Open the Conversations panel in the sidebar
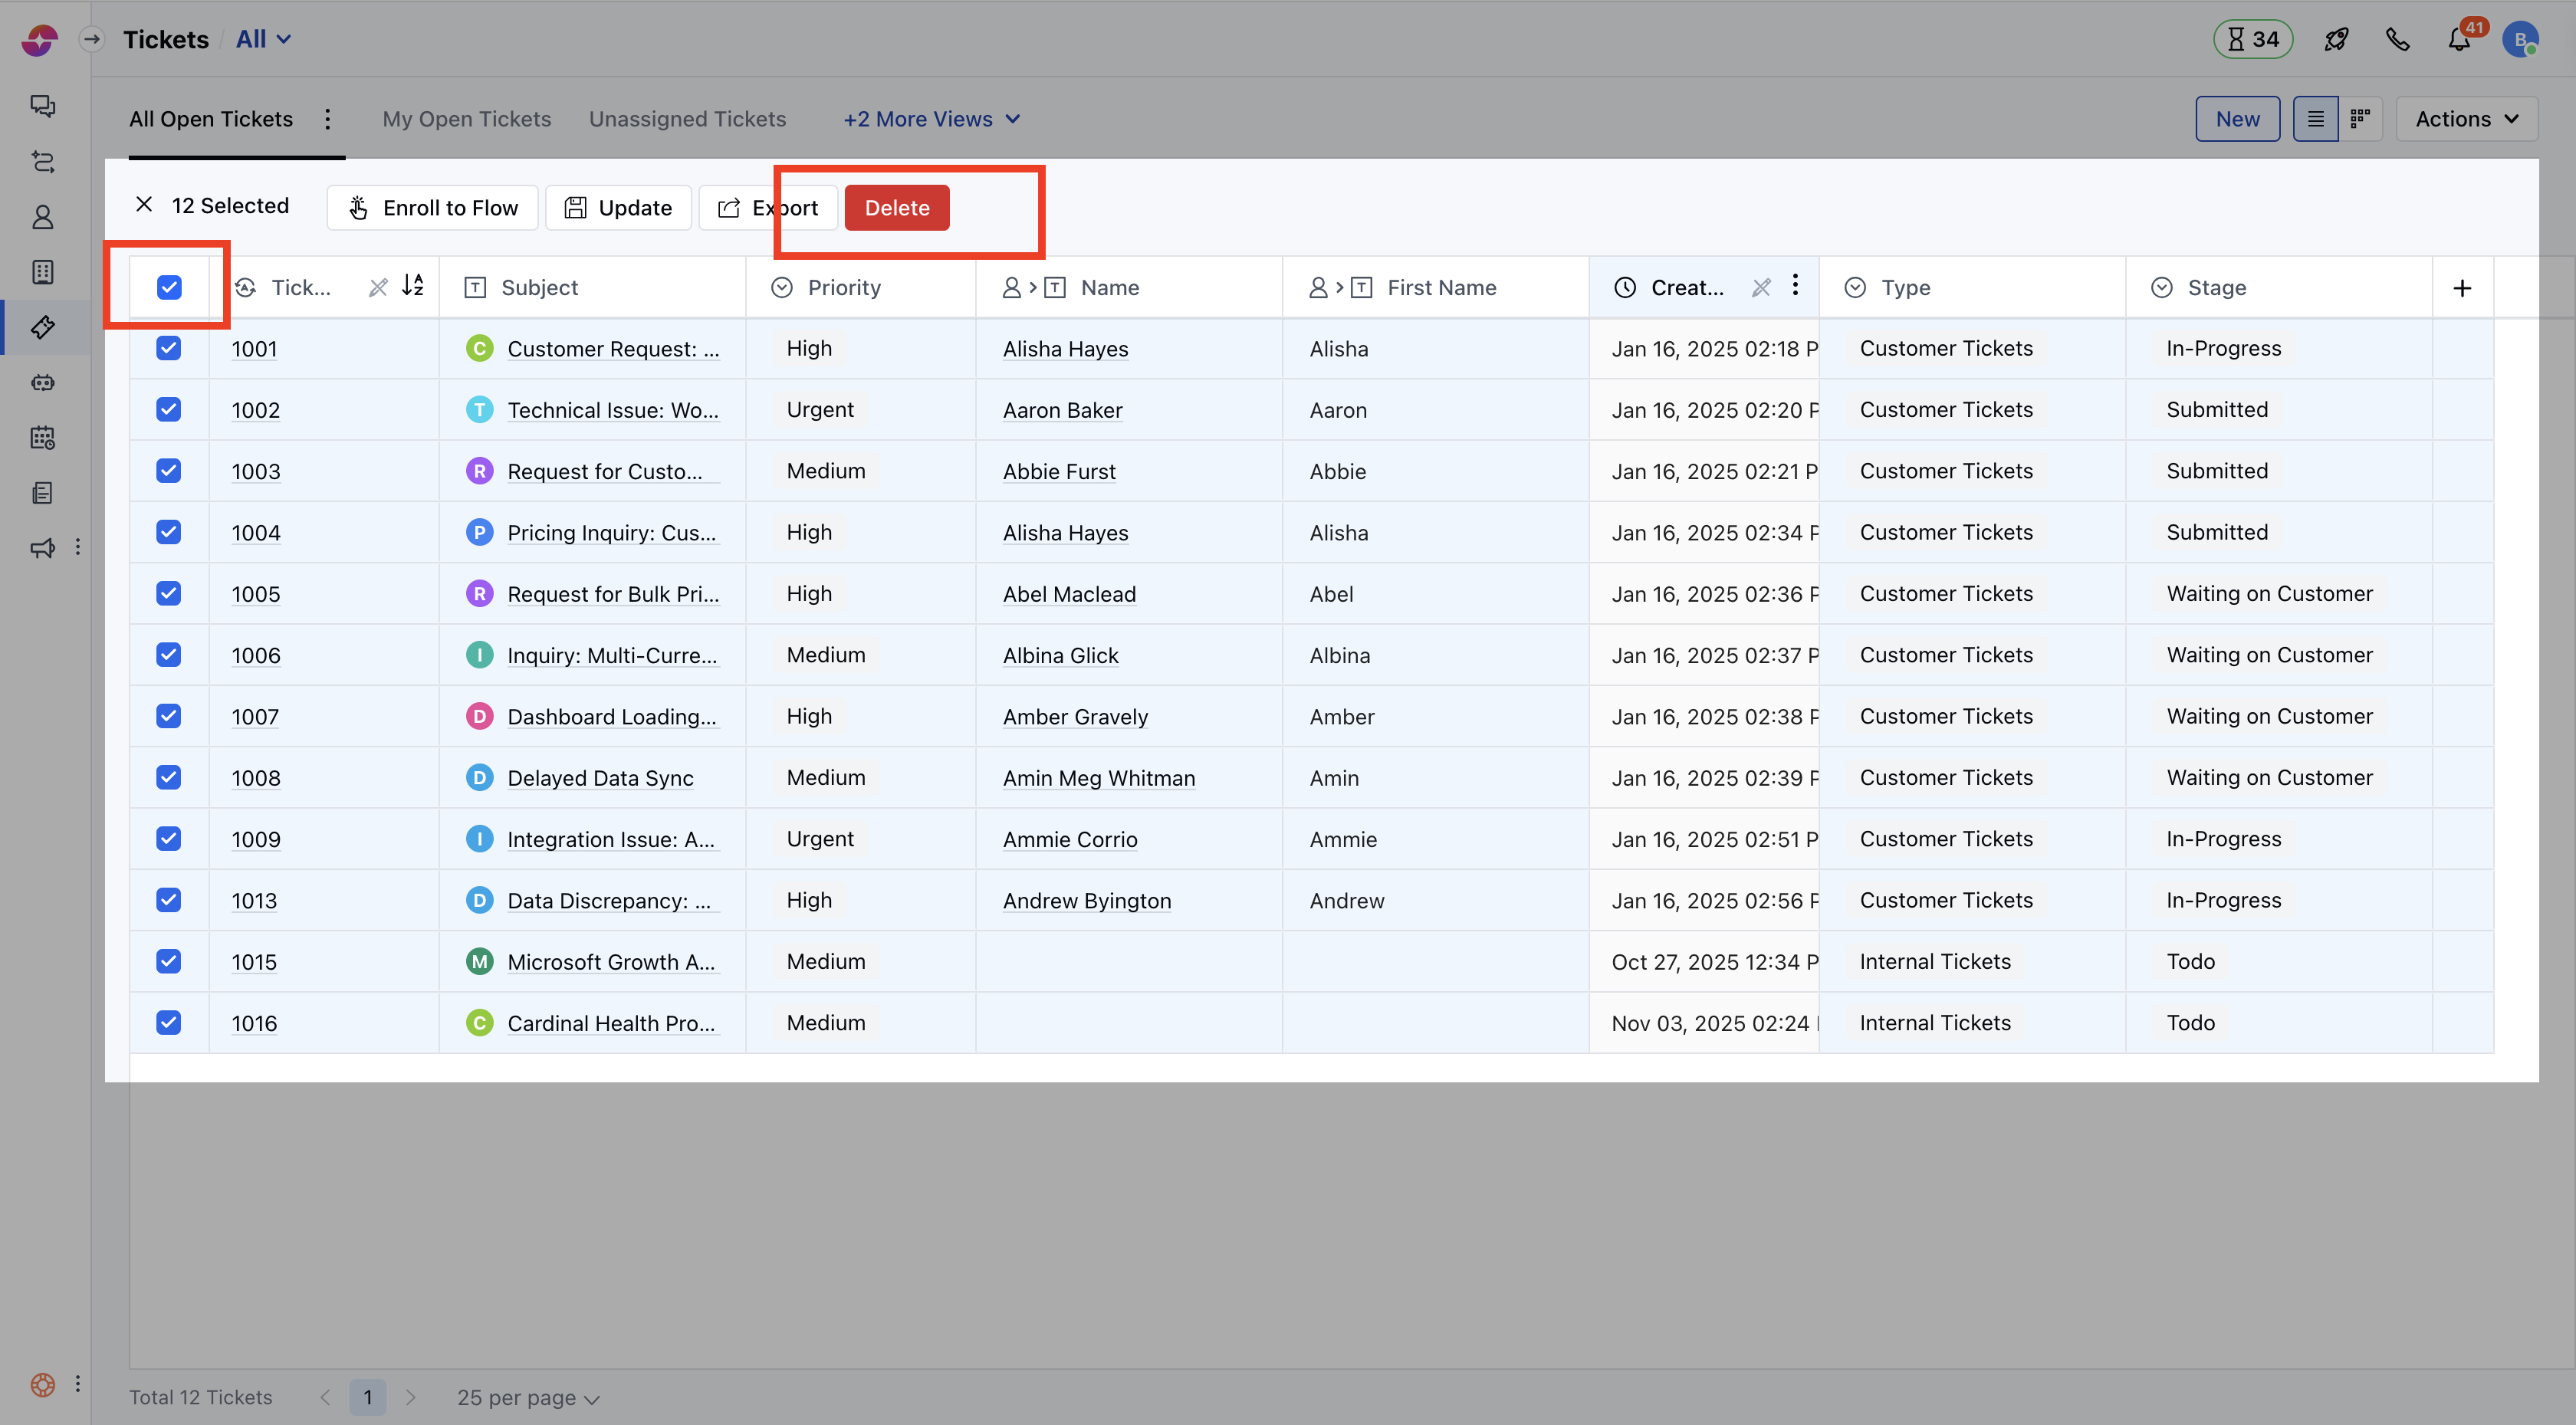Viewport: 2576px width, 1425px height. (x=42, y=105)
